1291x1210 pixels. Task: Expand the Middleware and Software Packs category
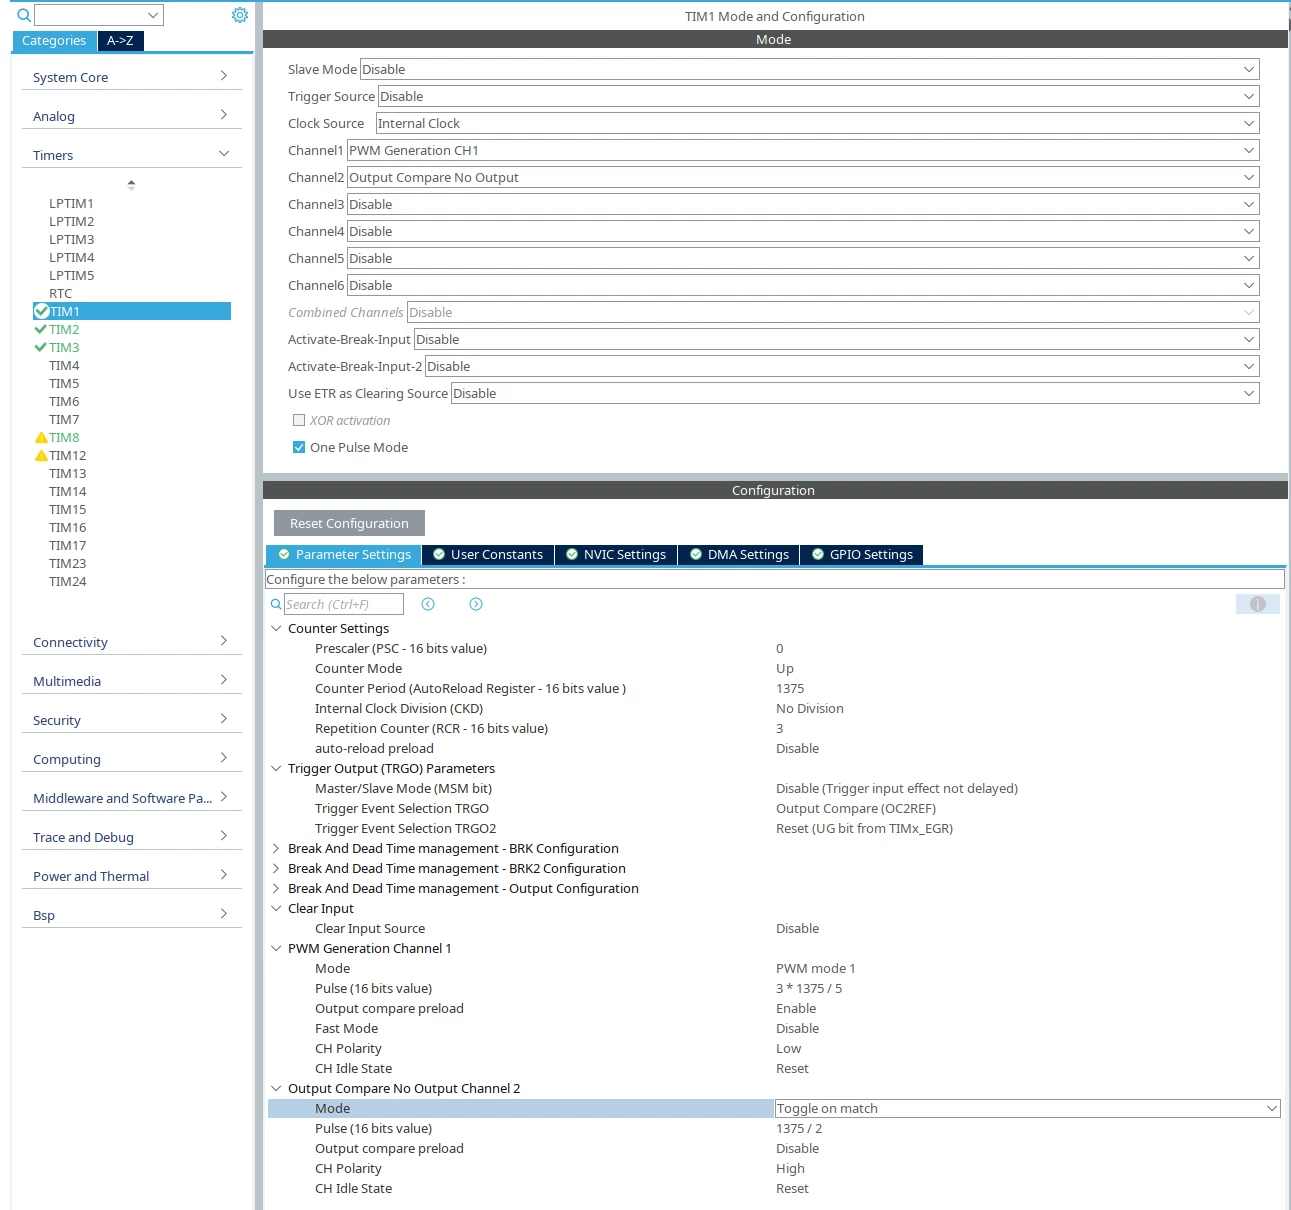tap(131, 798)
